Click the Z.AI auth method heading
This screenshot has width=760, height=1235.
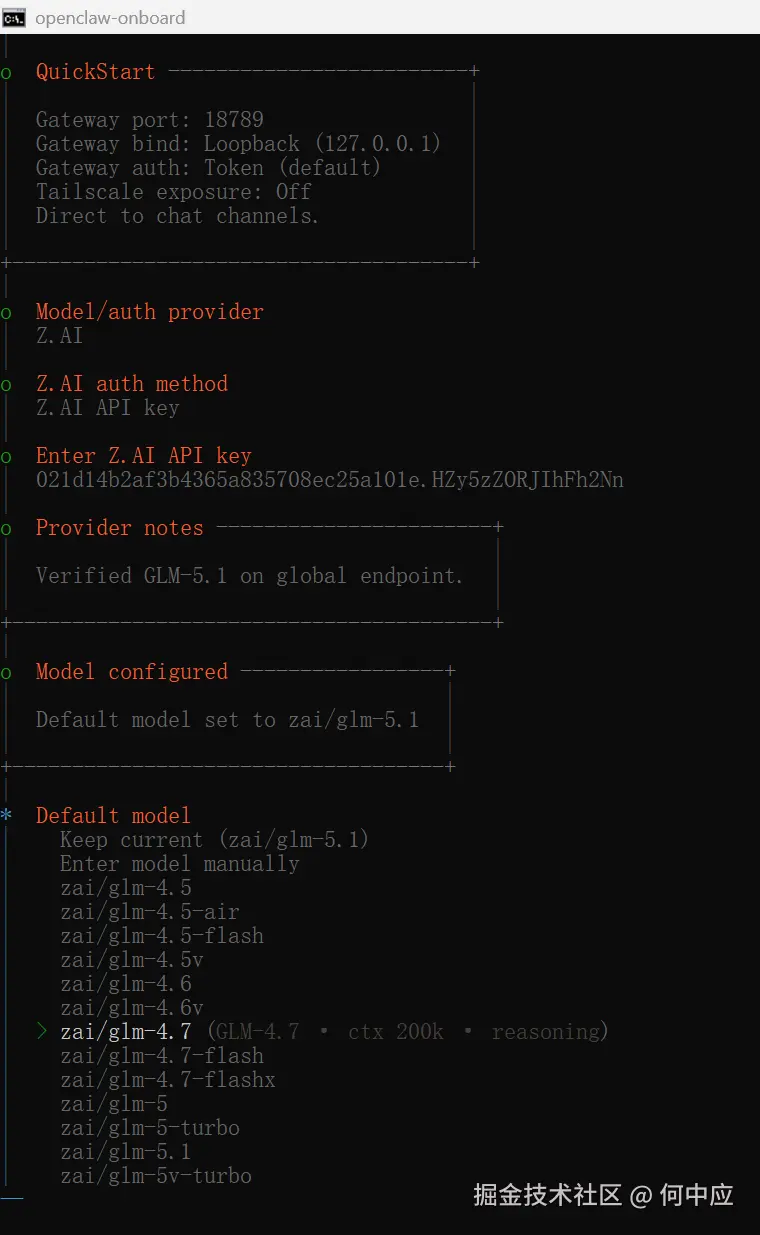[131, 384]
